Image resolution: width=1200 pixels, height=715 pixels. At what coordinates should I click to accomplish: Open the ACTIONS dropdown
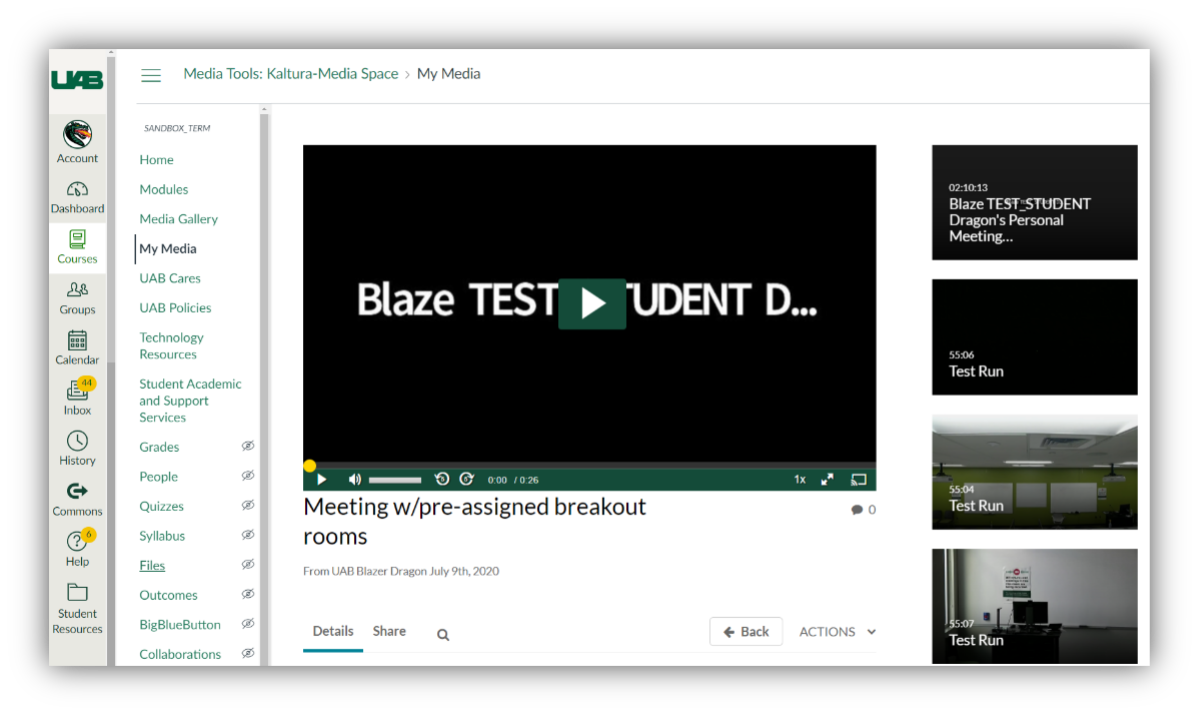tap(836, 631)
